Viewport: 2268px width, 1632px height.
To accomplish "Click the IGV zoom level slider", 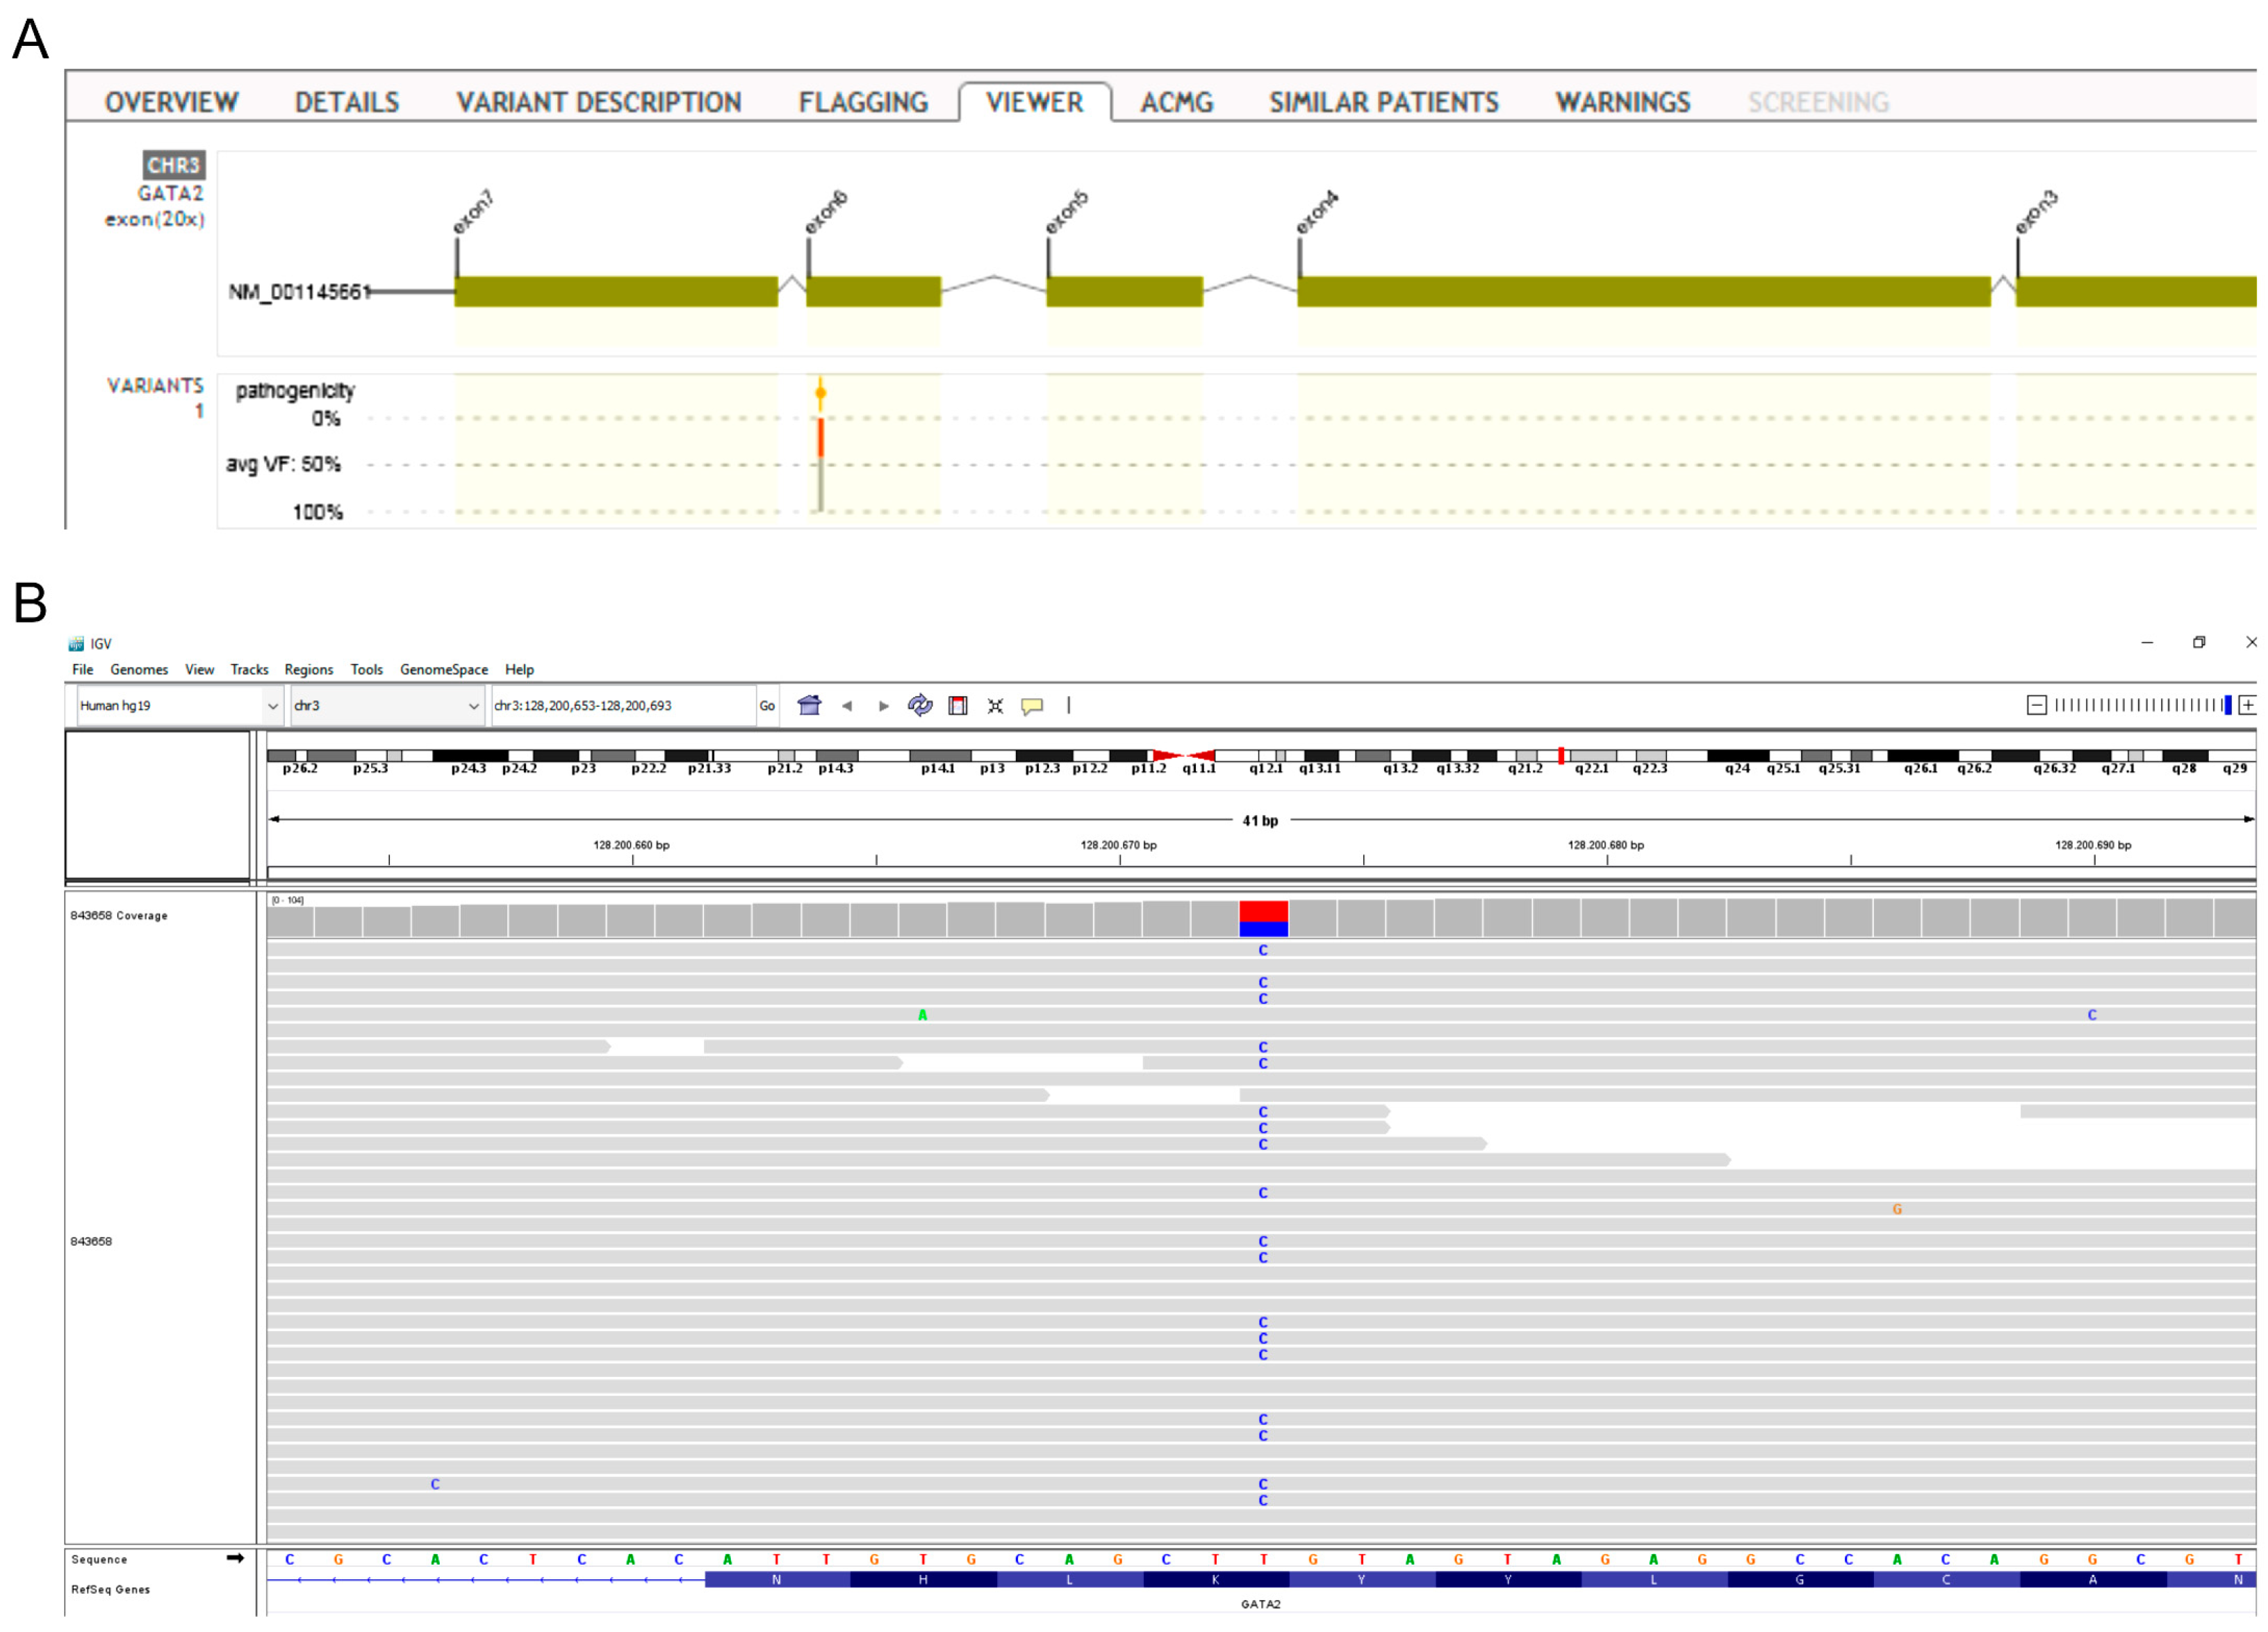I will [x=2140, y=705].
